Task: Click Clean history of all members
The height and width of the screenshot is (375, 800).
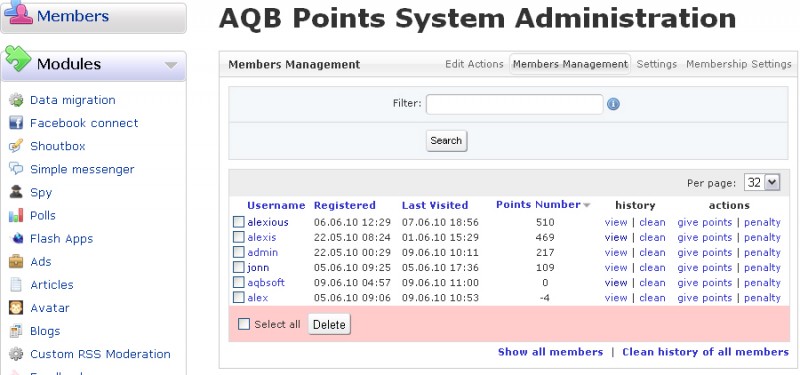Action: [705, 352]
